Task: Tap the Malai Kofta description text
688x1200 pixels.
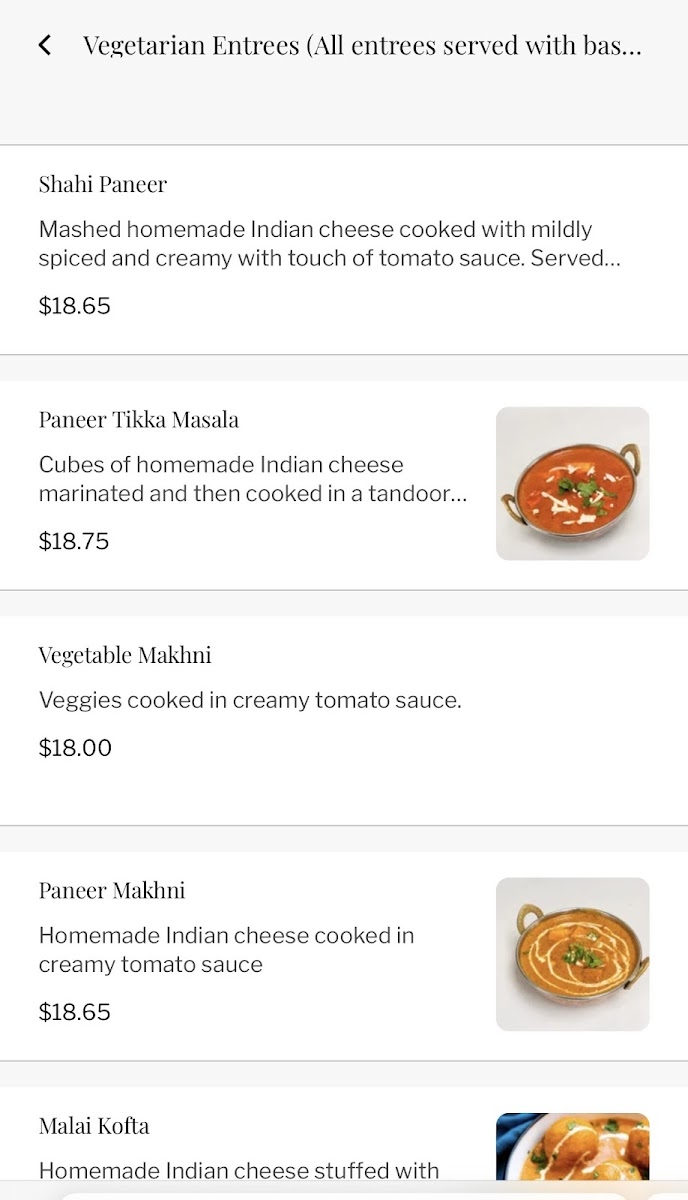Action: pyautogui.click(x=238, y=1171)
